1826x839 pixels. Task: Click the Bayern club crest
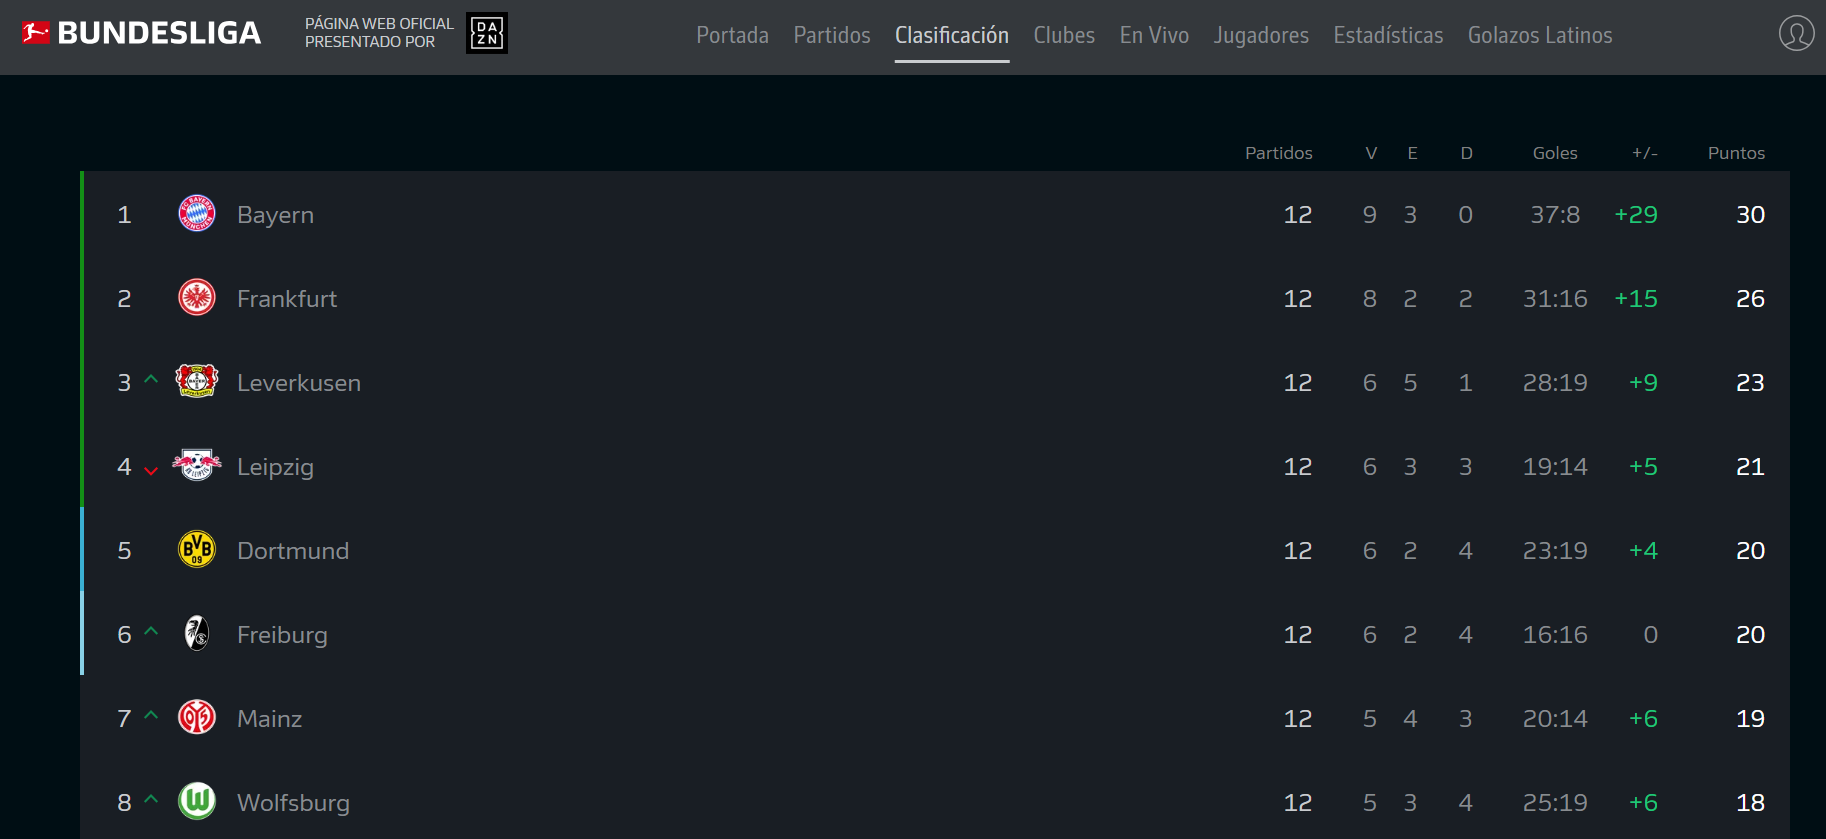click(x=197, y=213)
